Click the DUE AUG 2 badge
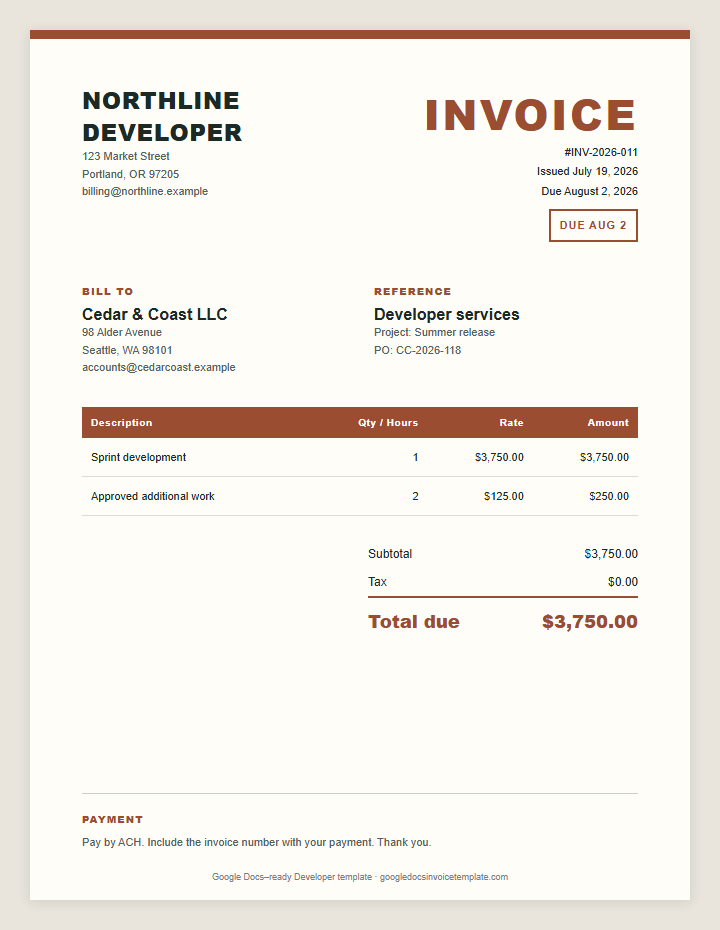The image size is (720, 930). 593,225
